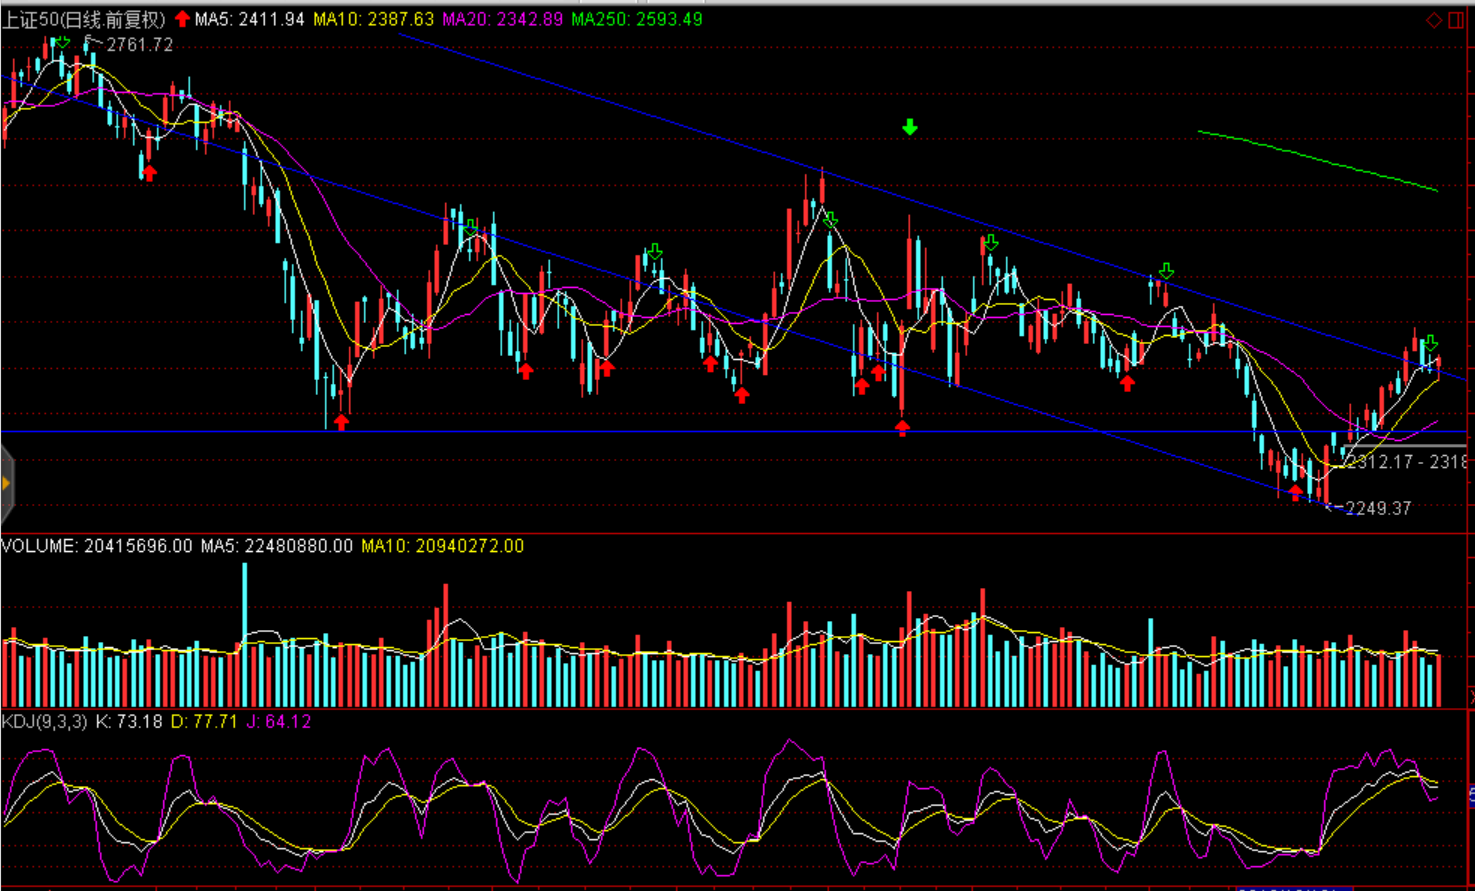Click red buy arrow near 2249.37 low
1475x891 pixels.
coord(1296,491)
